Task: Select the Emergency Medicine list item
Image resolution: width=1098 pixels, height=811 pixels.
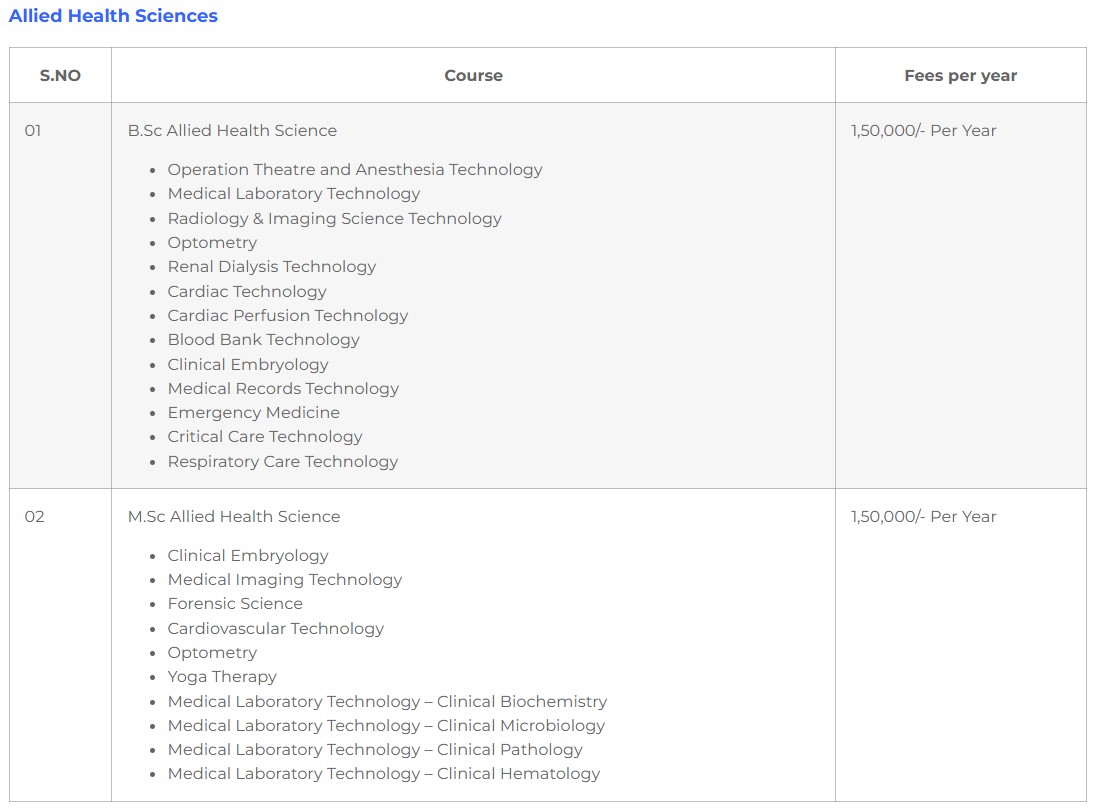Action: 254,412
